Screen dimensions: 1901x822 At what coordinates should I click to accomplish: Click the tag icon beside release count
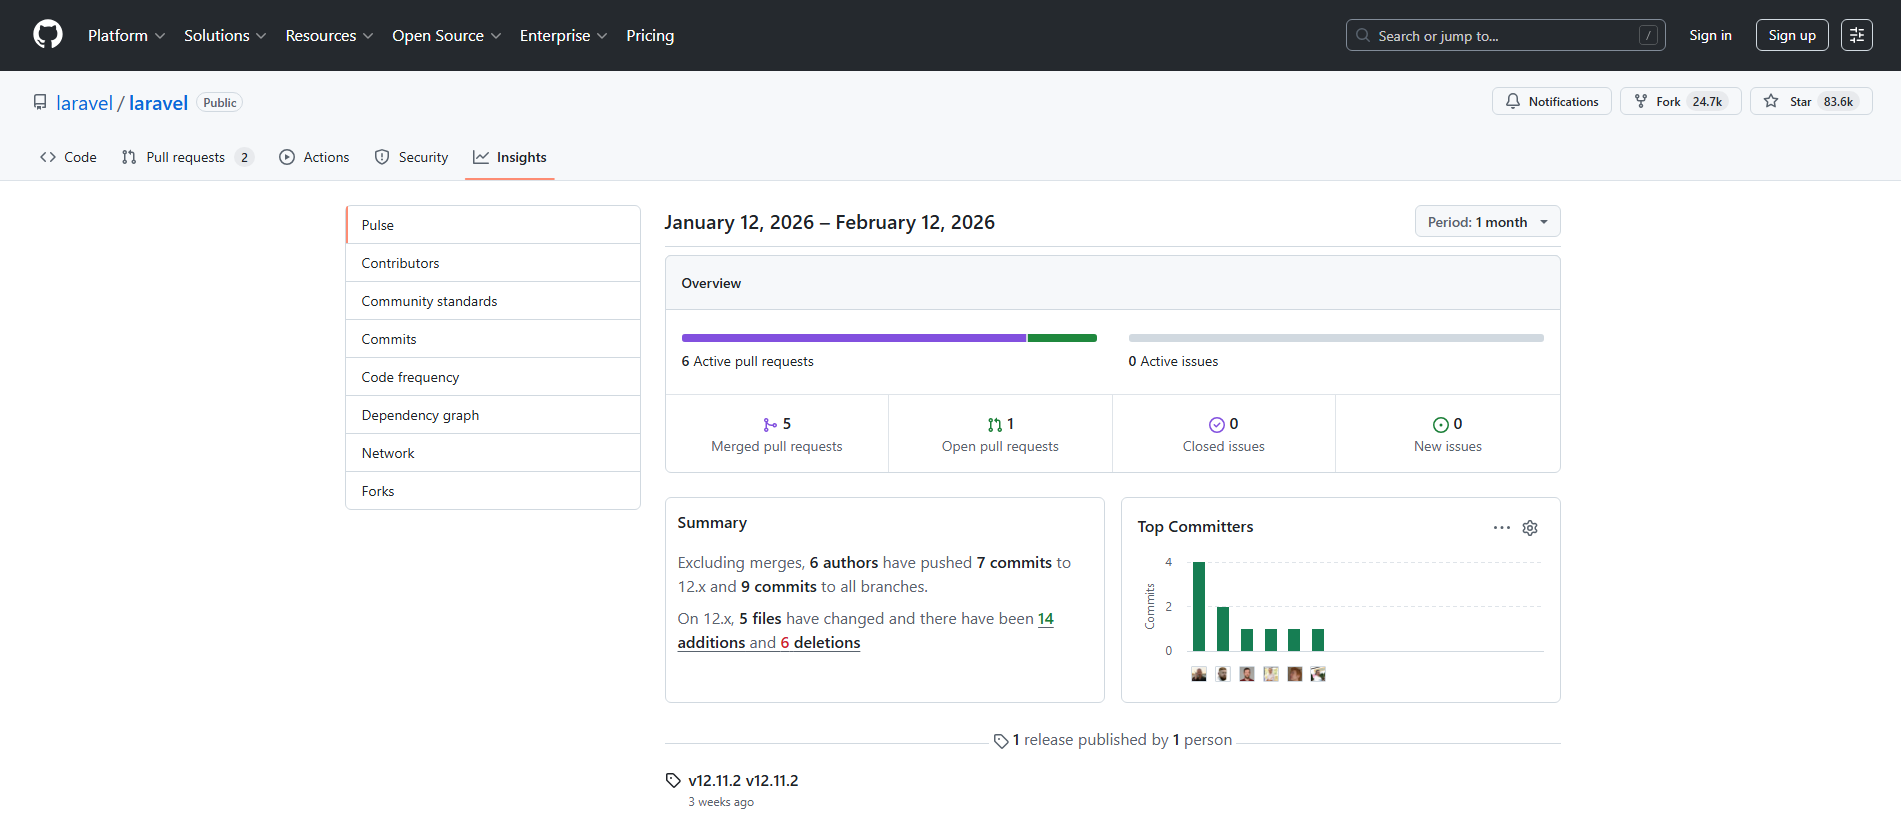pos(1001,741)
